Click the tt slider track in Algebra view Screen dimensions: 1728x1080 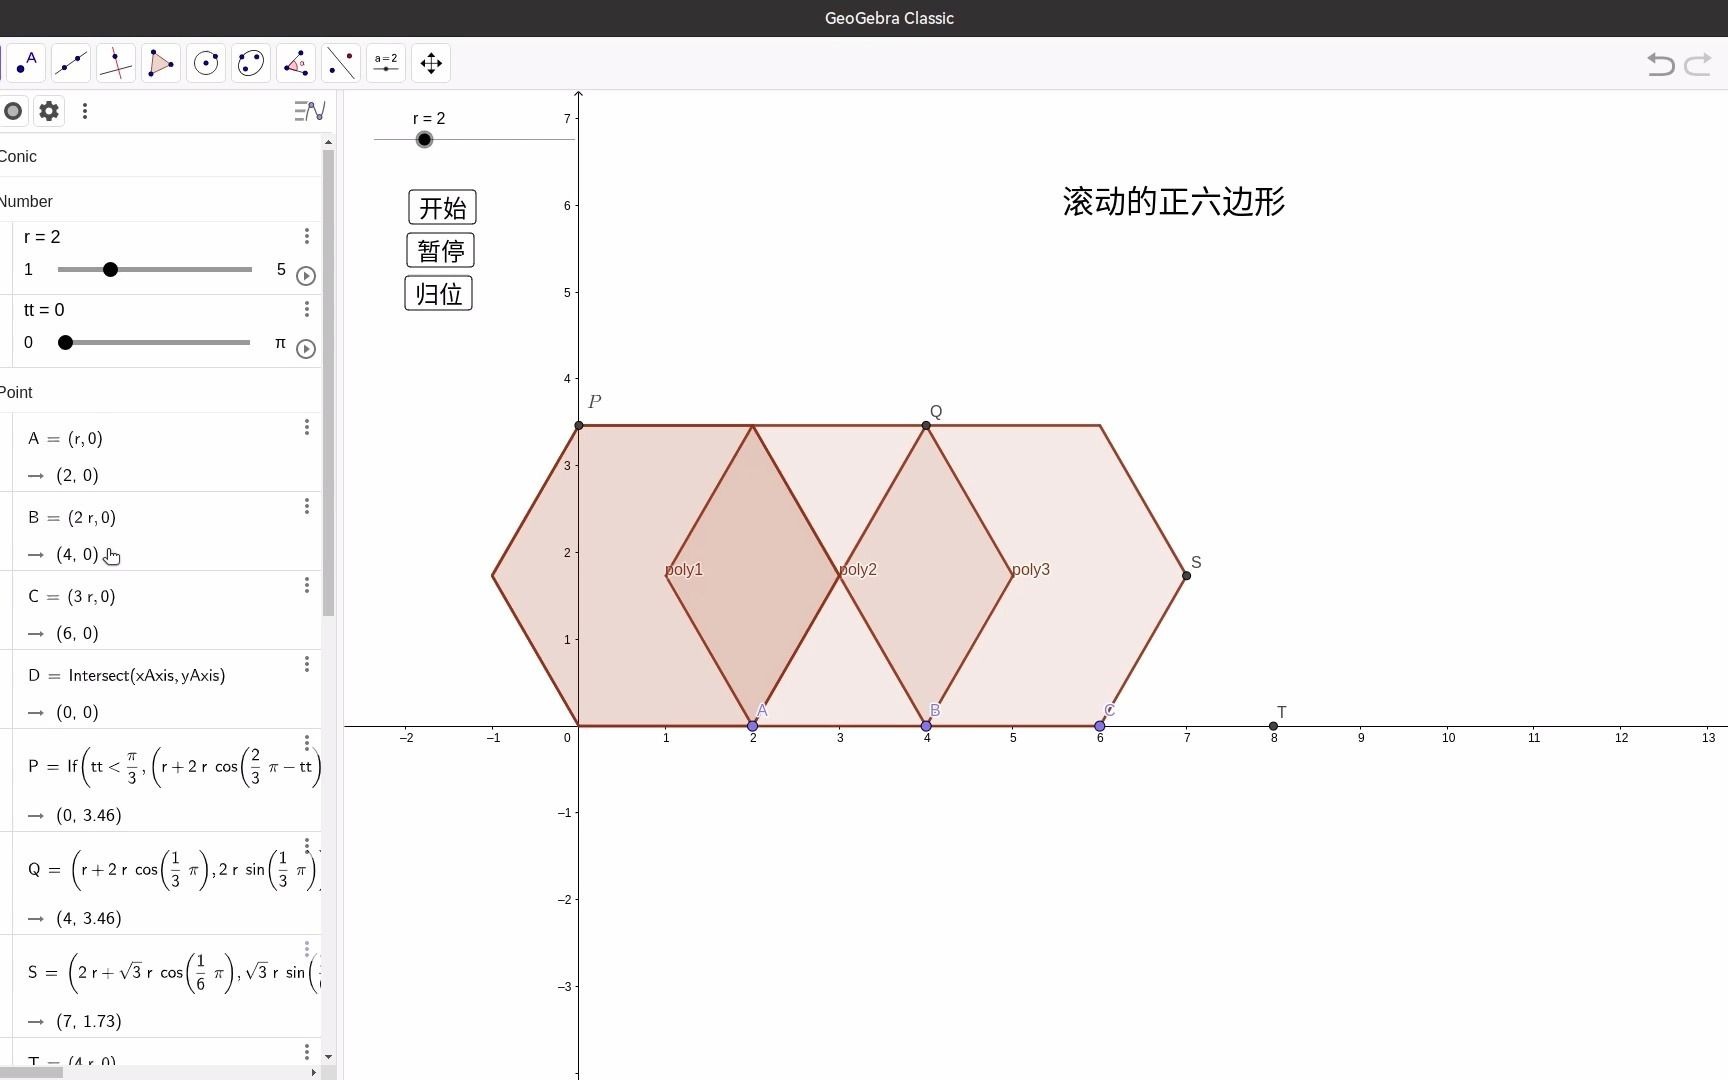point(155,342)
